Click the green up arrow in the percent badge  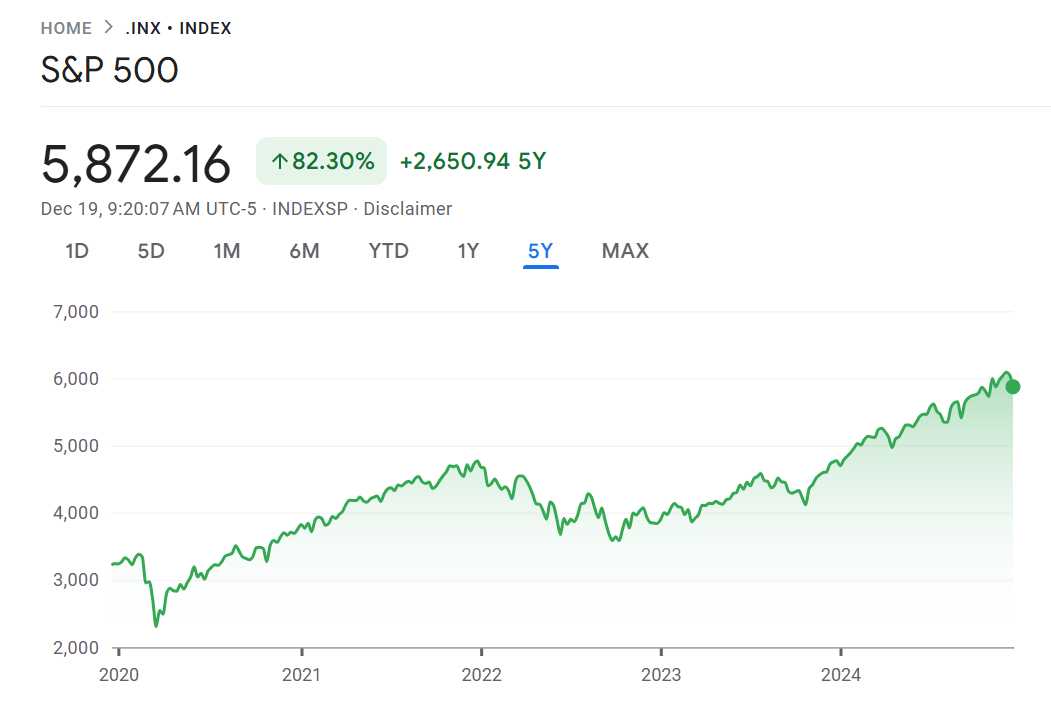click(x=280, y=161)
